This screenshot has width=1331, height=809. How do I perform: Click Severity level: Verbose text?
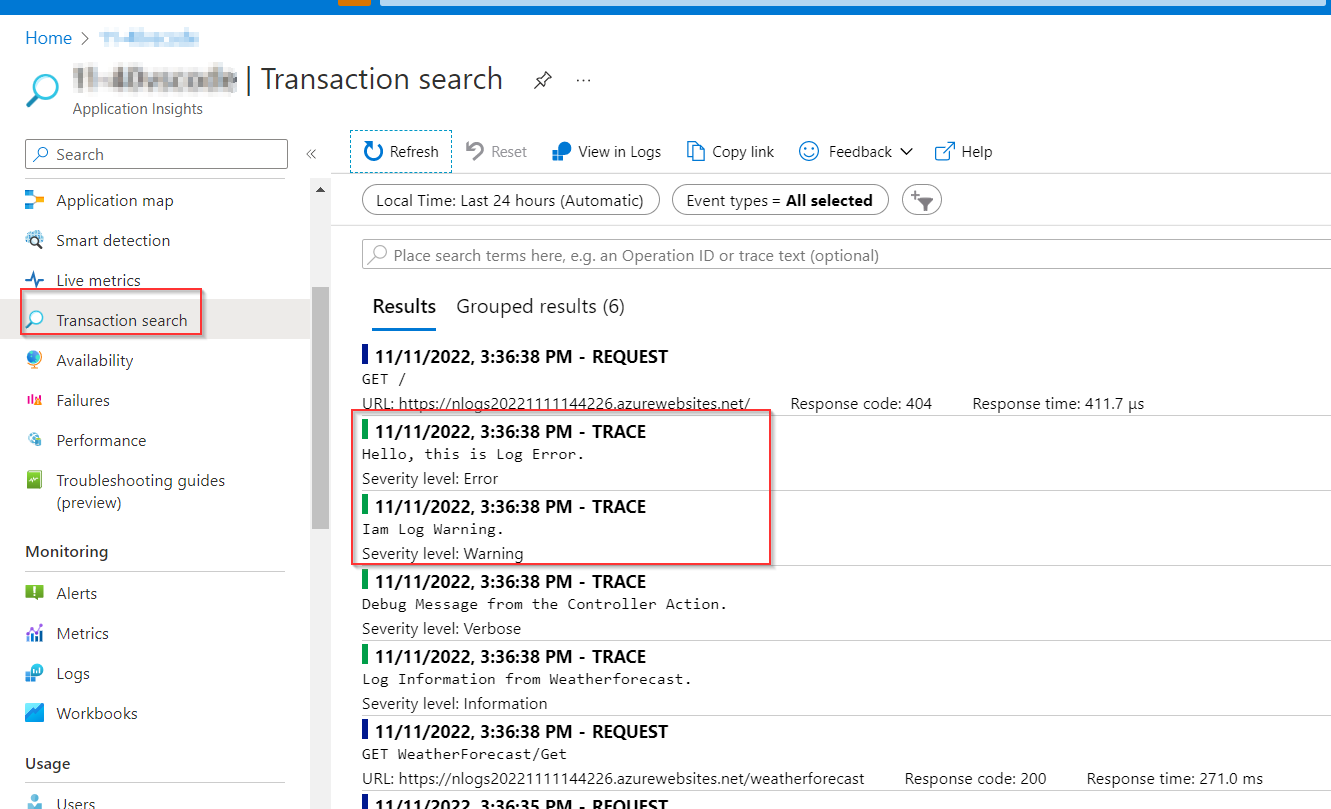(x=441, y=628)
